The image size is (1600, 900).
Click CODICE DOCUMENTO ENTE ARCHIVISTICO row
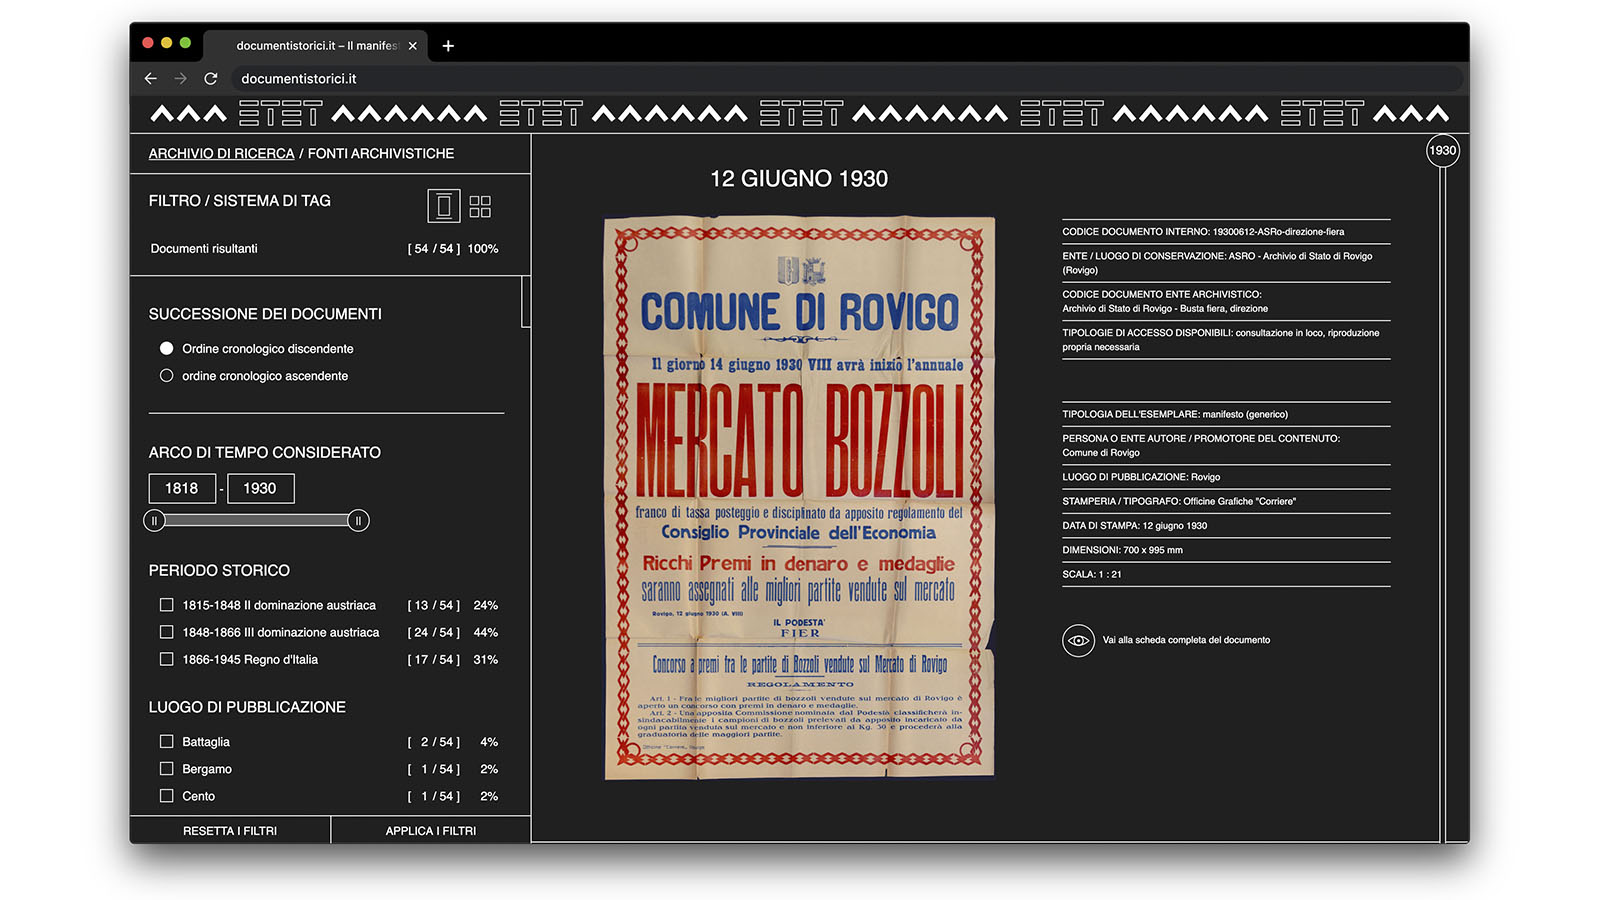pyautogui.click(x=1226, y=301)
